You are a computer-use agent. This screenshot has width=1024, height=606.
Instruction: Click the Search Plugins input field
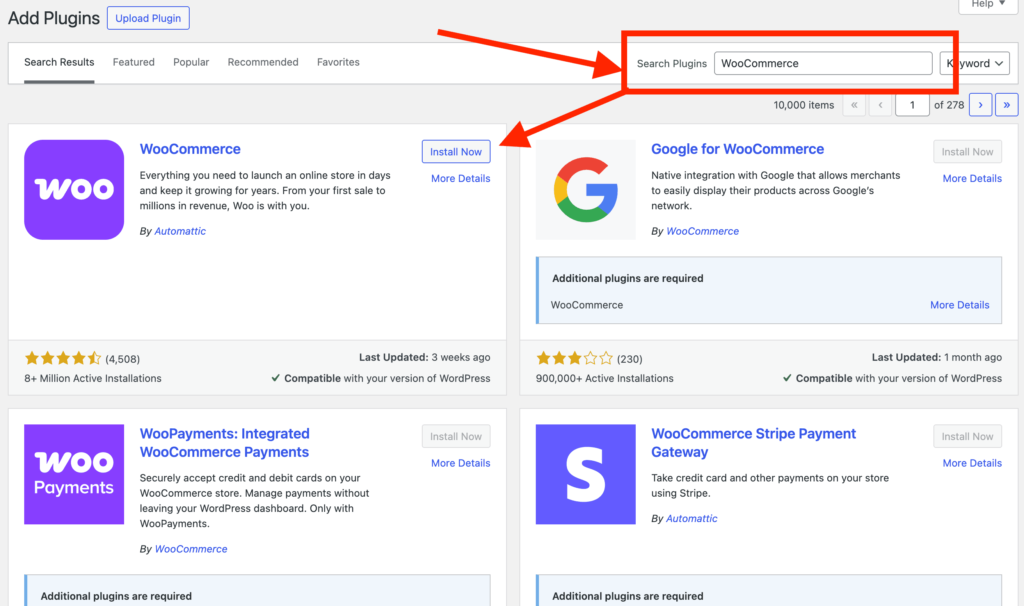(823, 63)
